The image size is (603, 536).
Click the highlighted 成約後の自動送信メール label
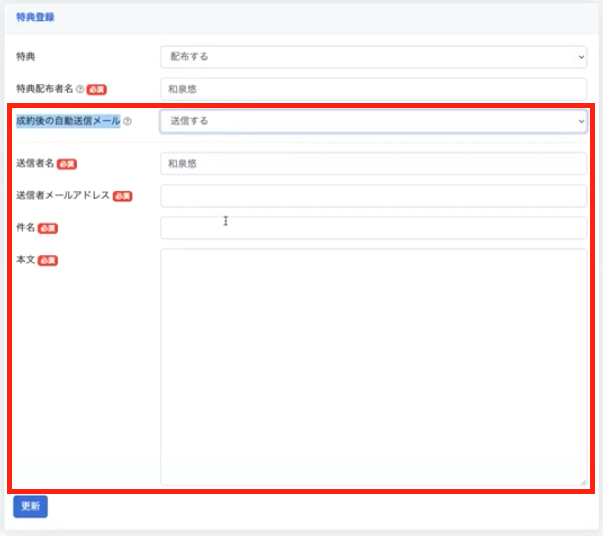68,121
